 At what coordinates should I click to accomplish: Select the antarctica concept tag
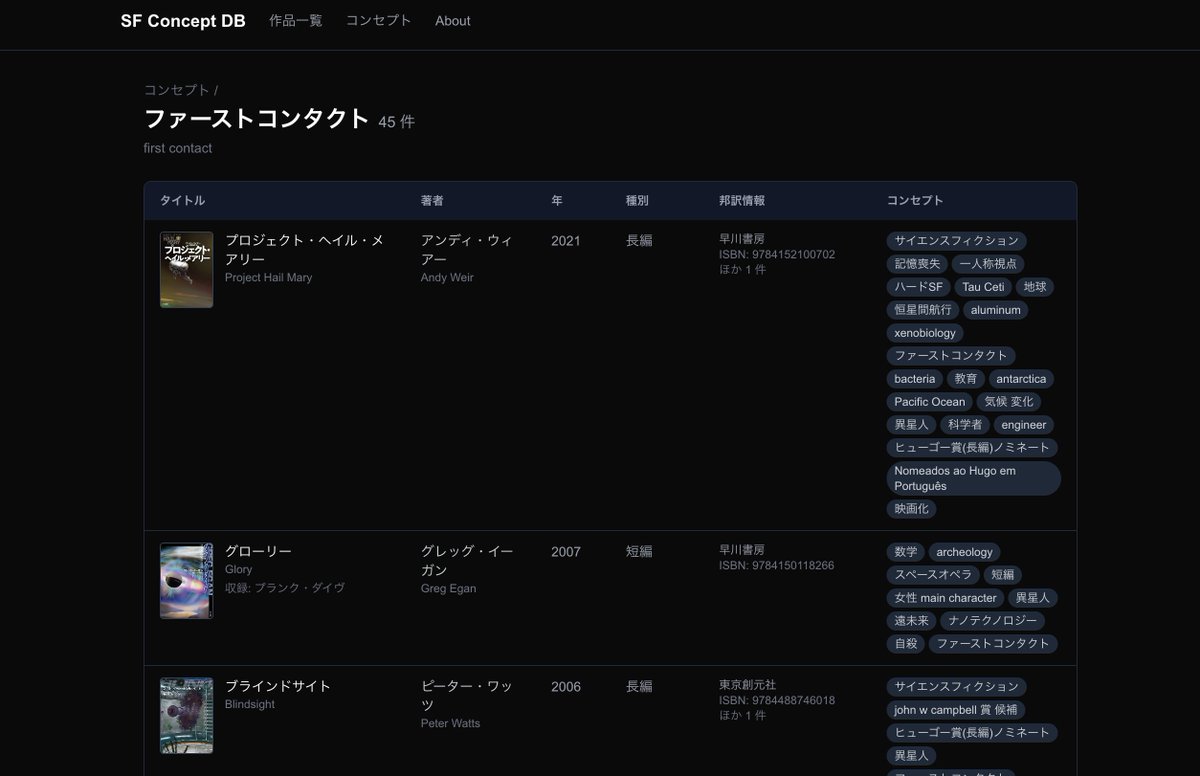(1021, 379)
